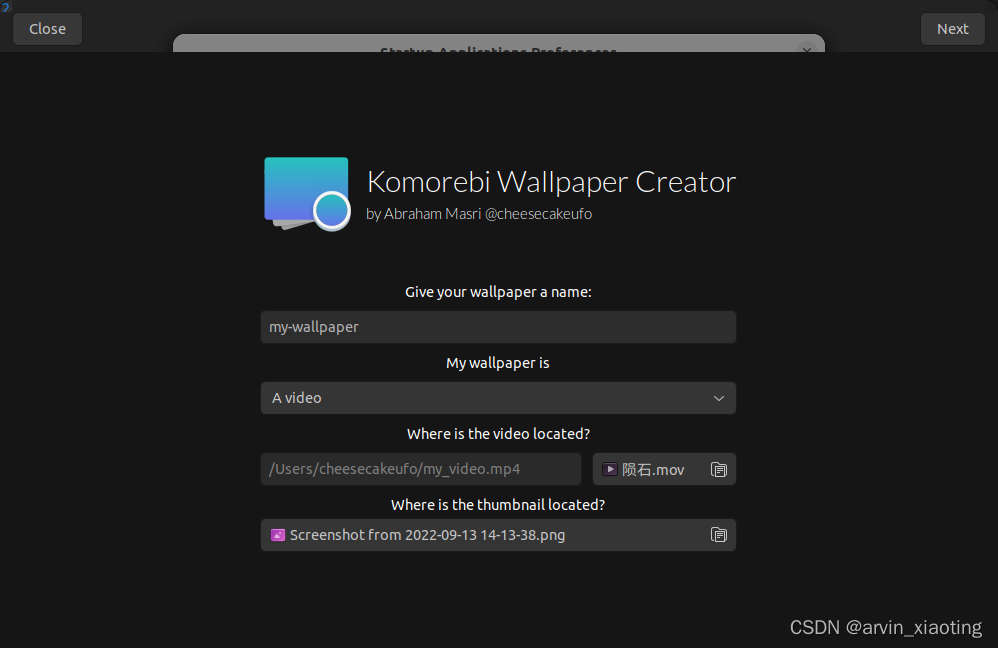The image size is (998, 648).
Task: Click the Next button
Action: [x=952, y=29]
